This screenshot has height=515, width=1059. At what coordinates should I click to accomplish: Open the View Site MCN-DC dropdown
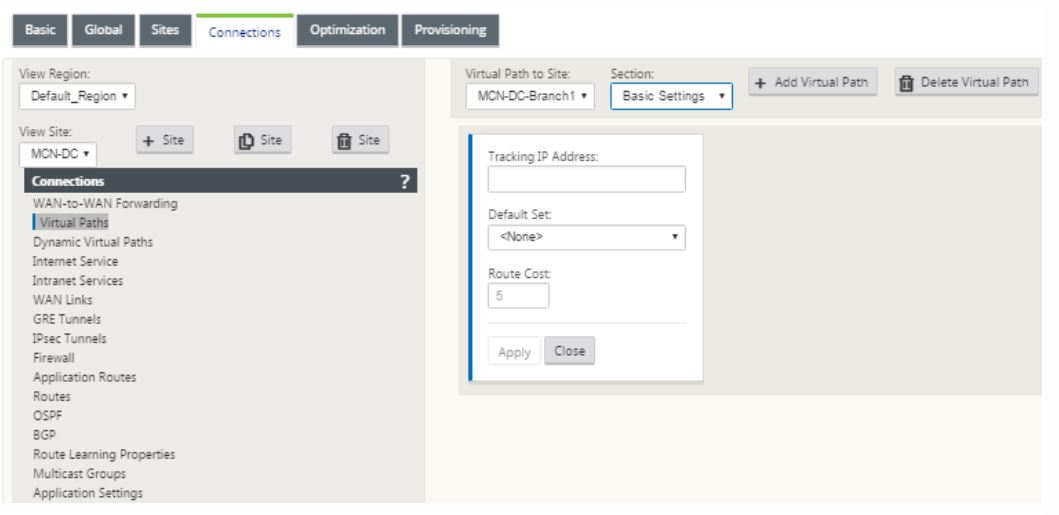[x=58, y=154]
